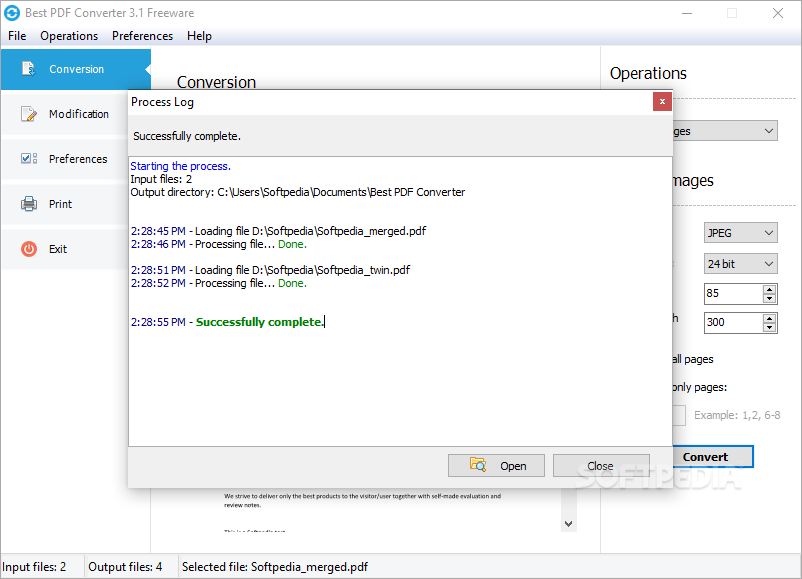Expand the 24 bit color depth dropdown

pyautogui.click(x=769, y=264)
